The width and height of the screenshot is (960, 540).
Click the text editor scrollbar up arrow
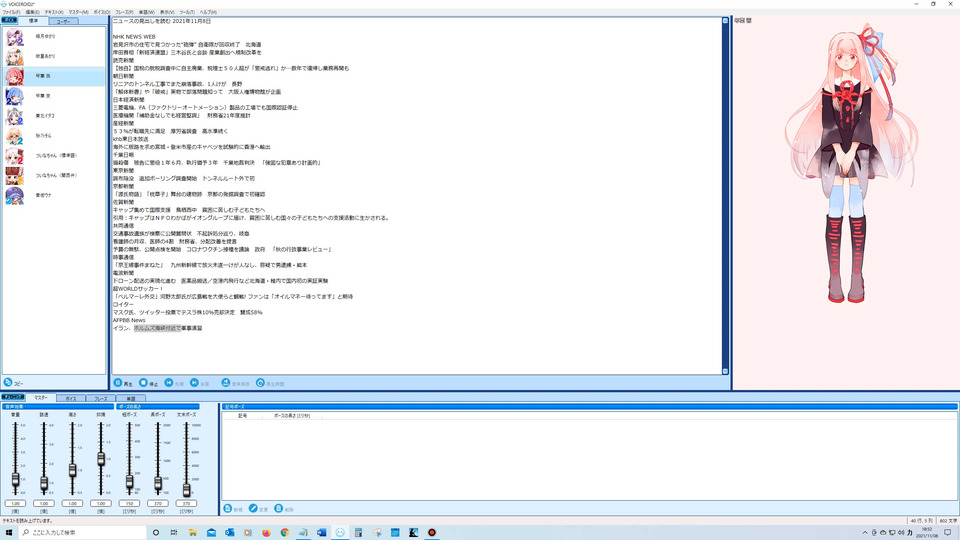(x=726, y=21)
